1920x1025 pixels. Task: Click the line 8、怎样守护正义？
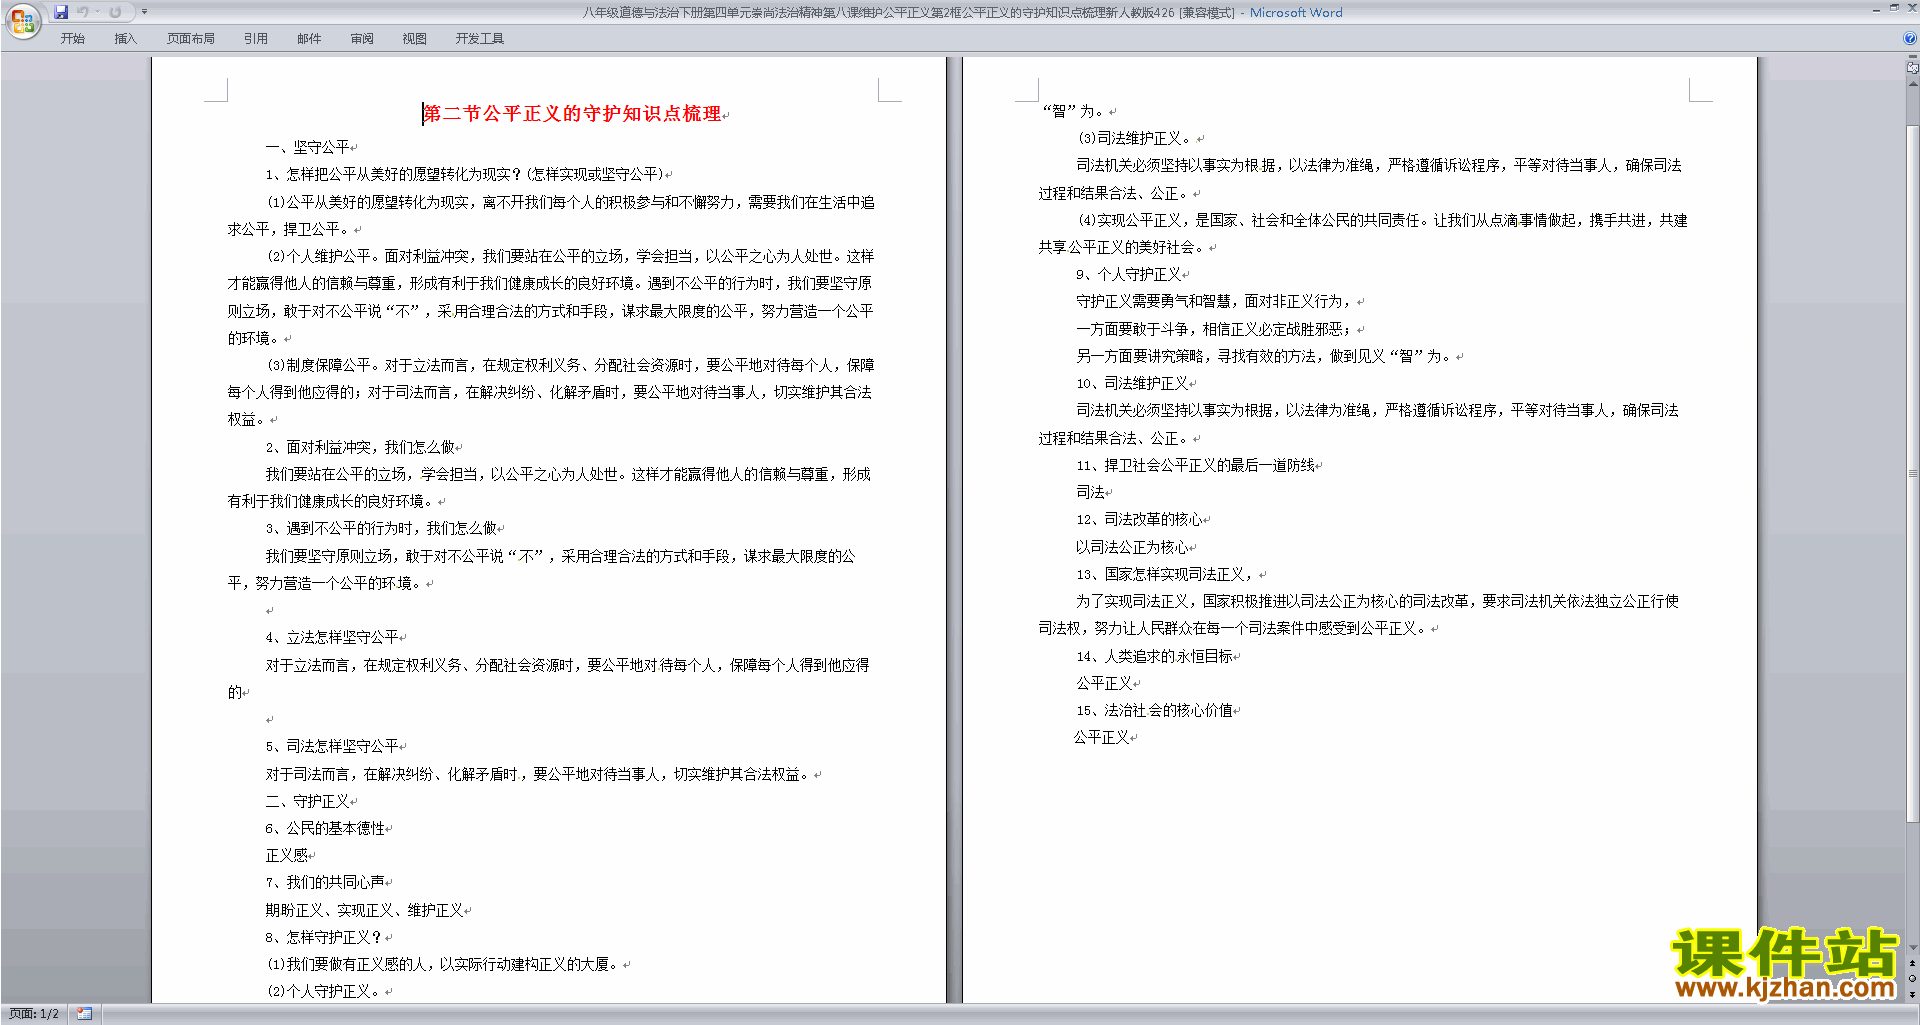click(324, 937)
